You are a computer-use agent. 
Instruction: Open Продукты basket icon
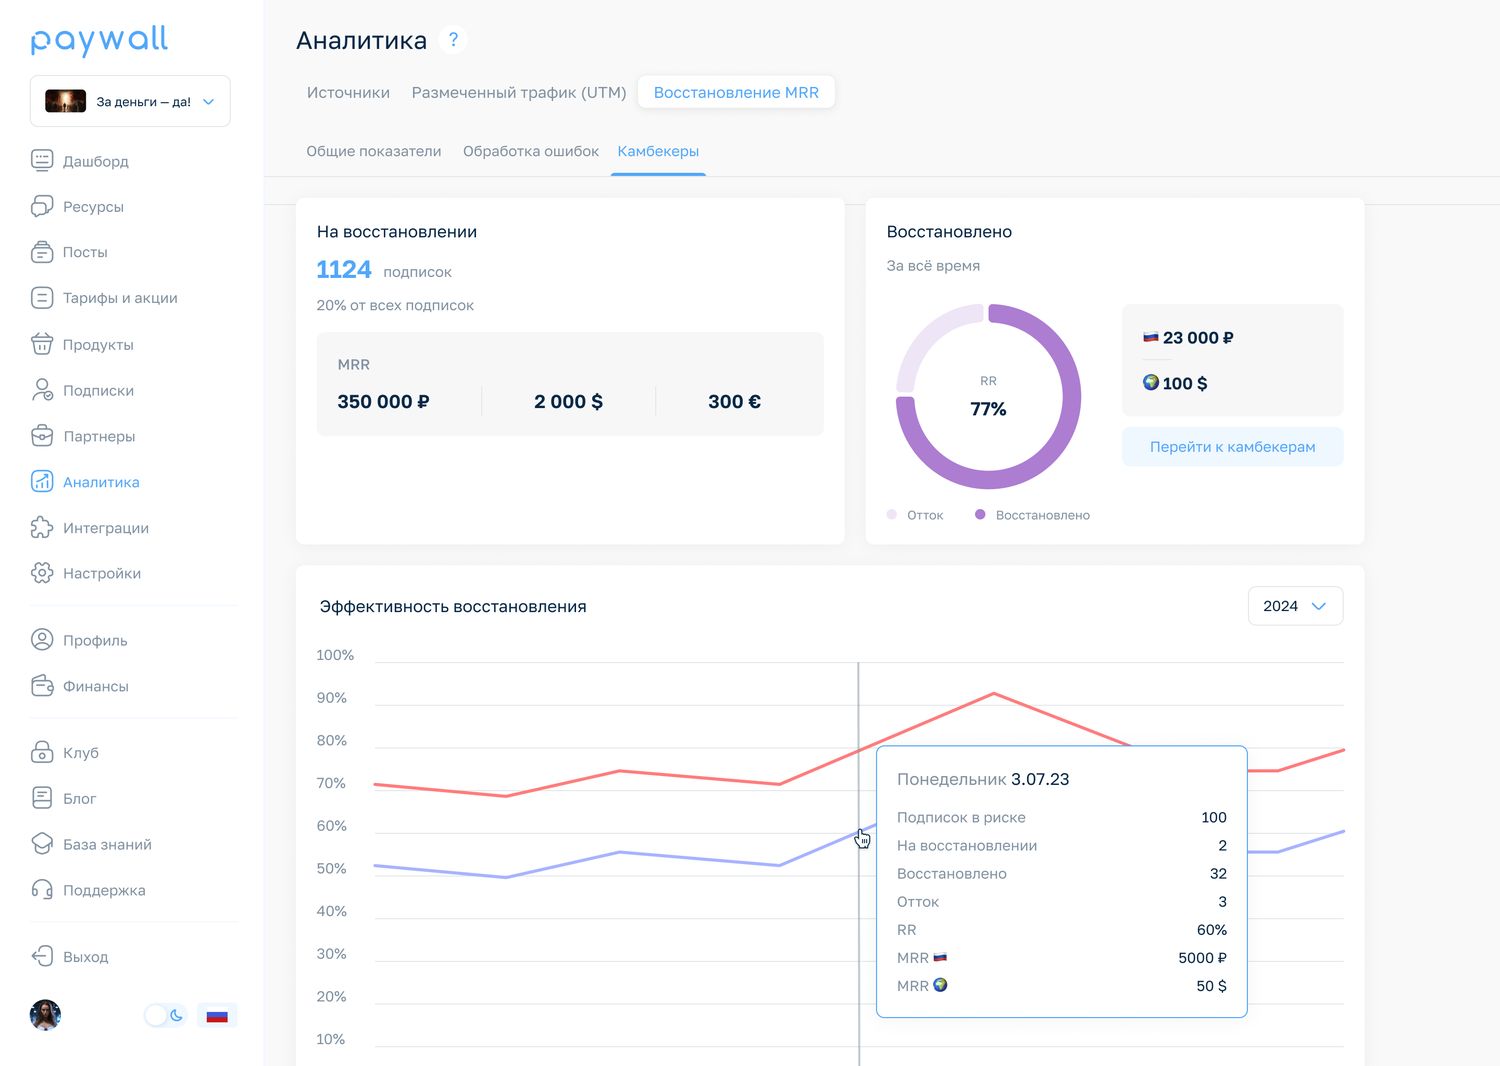click(42, 344)
